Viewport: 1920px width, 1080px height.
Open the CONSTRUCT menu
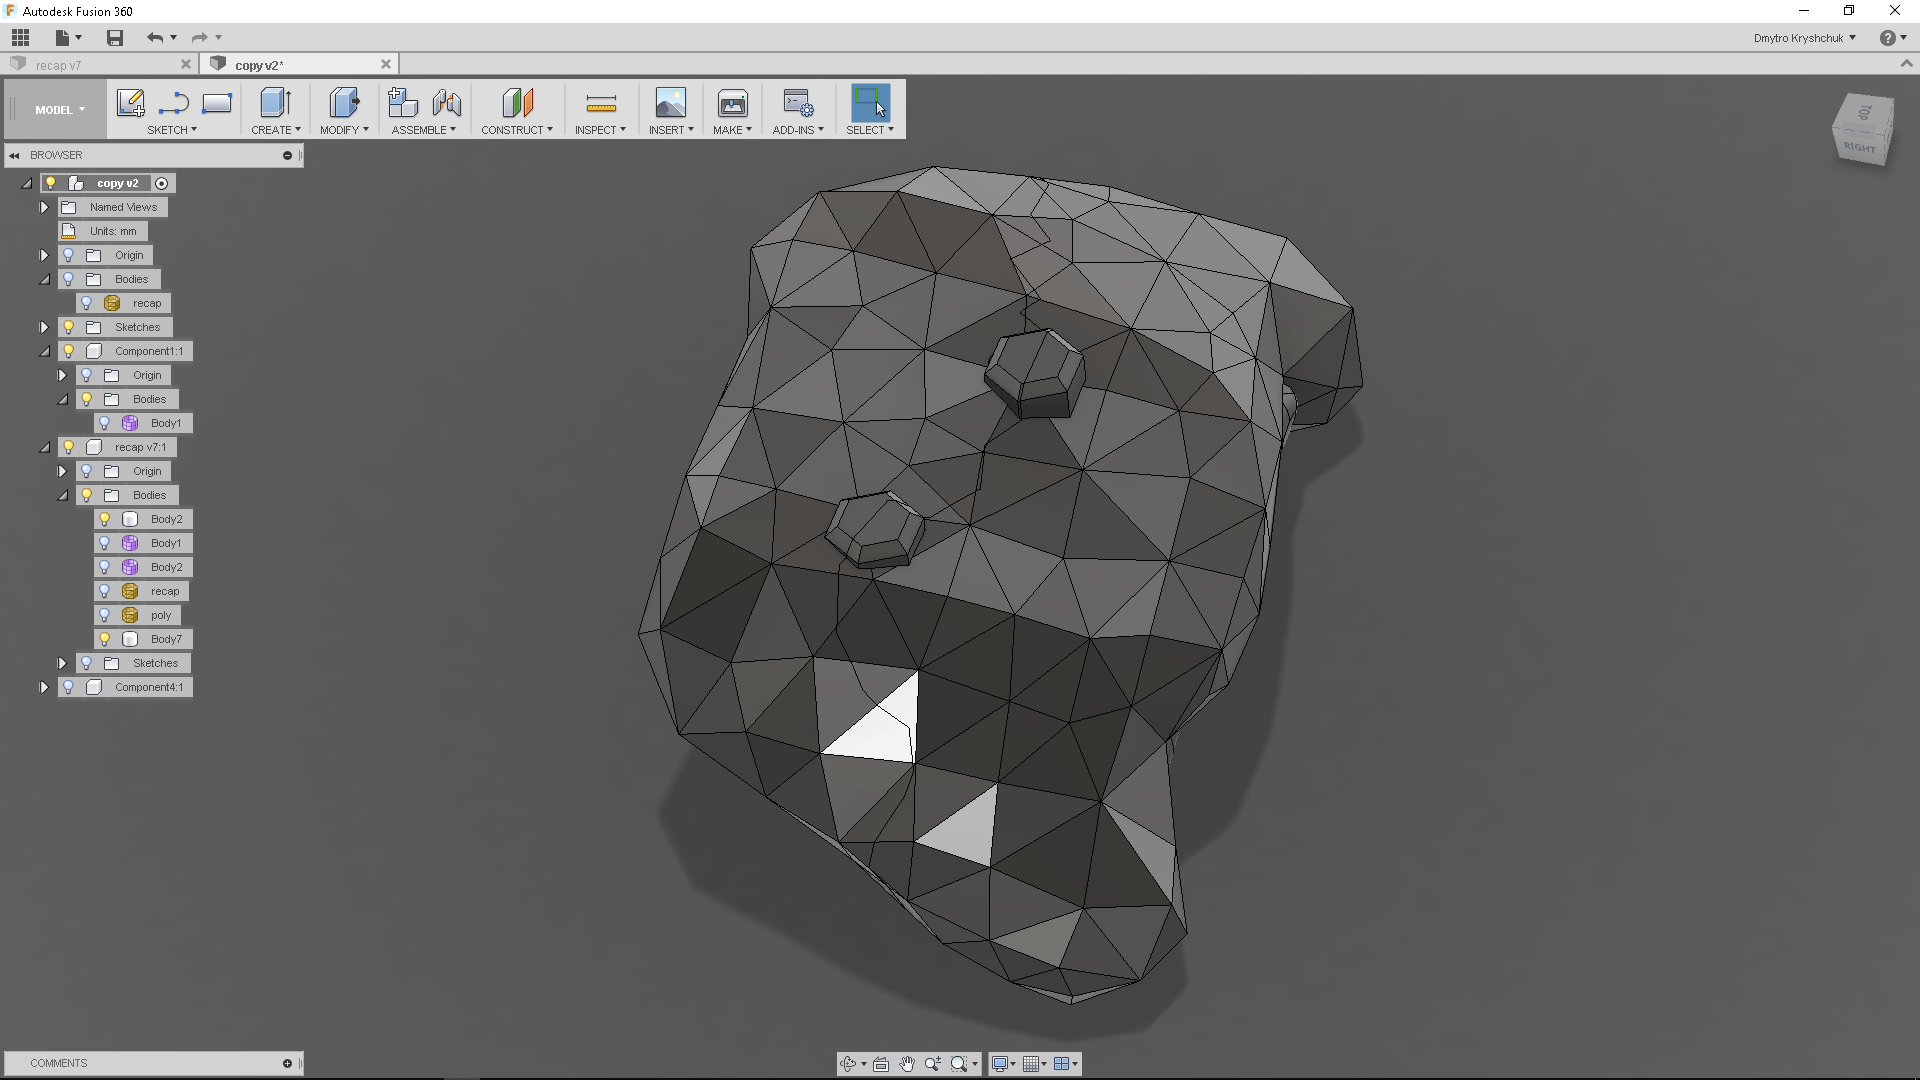[517, 130]
